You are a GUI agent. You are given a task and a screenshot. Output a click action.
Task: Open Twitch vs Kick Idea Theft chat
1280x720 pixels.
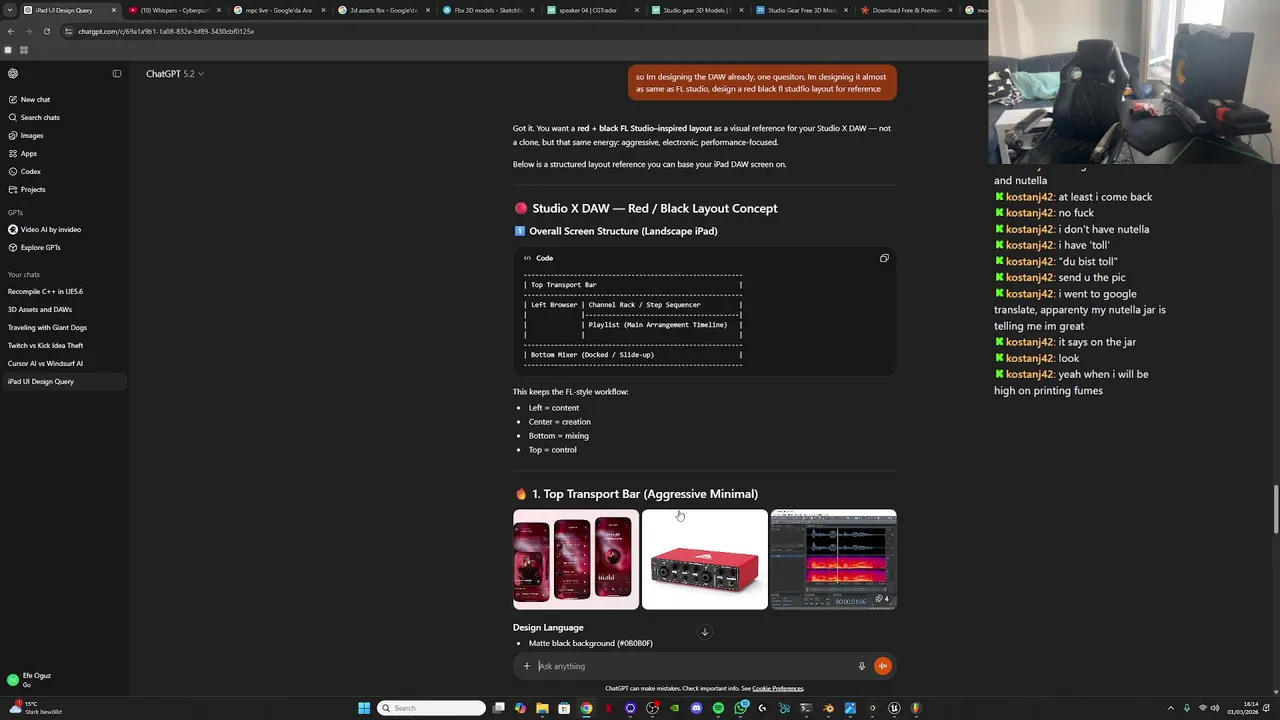coord(46,345)
